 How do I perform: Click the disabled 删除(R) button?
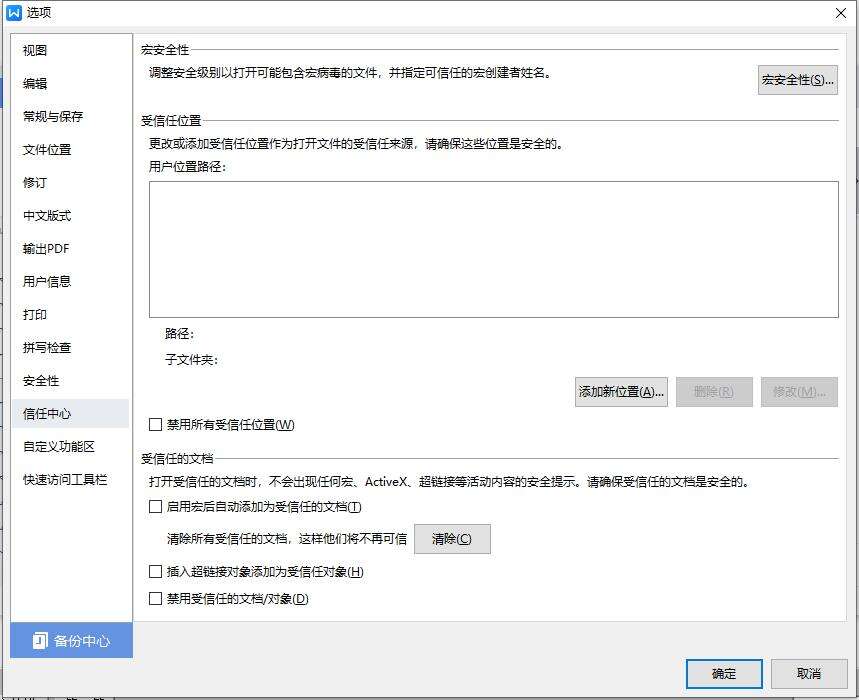[714, 392]
